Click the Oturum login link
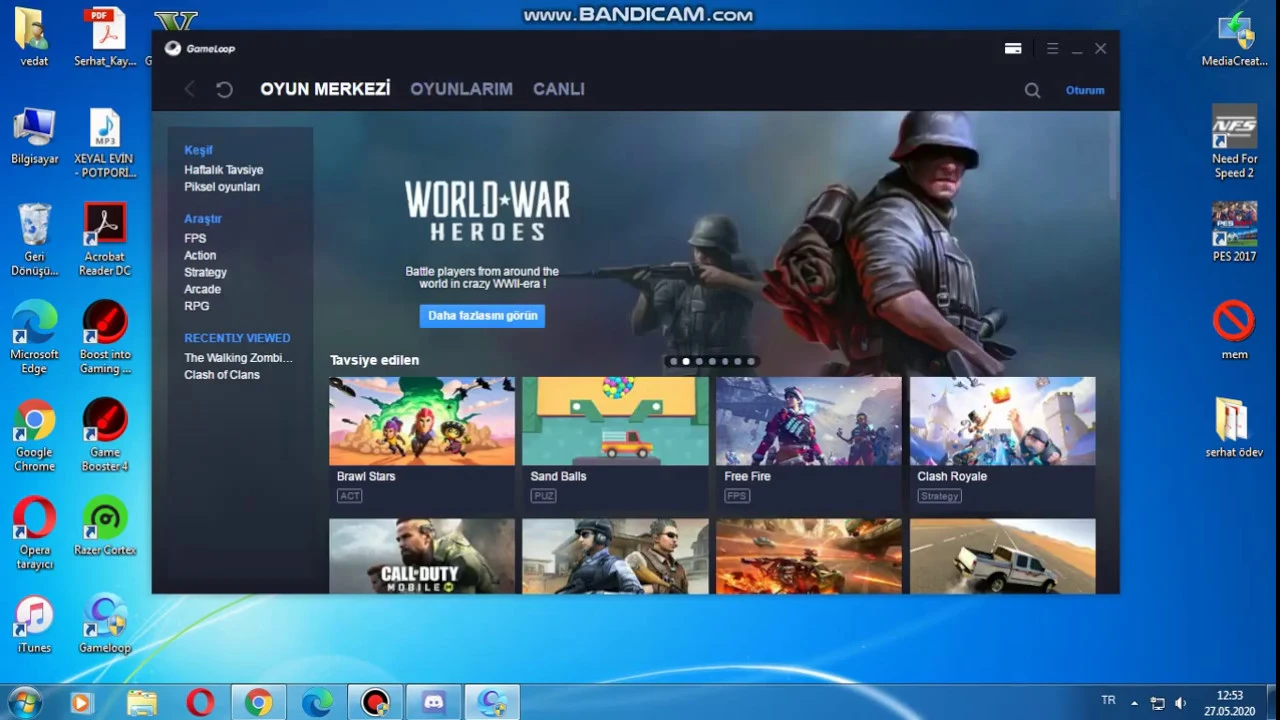Screen dimensions: 1280x720 click(1085, 91)
